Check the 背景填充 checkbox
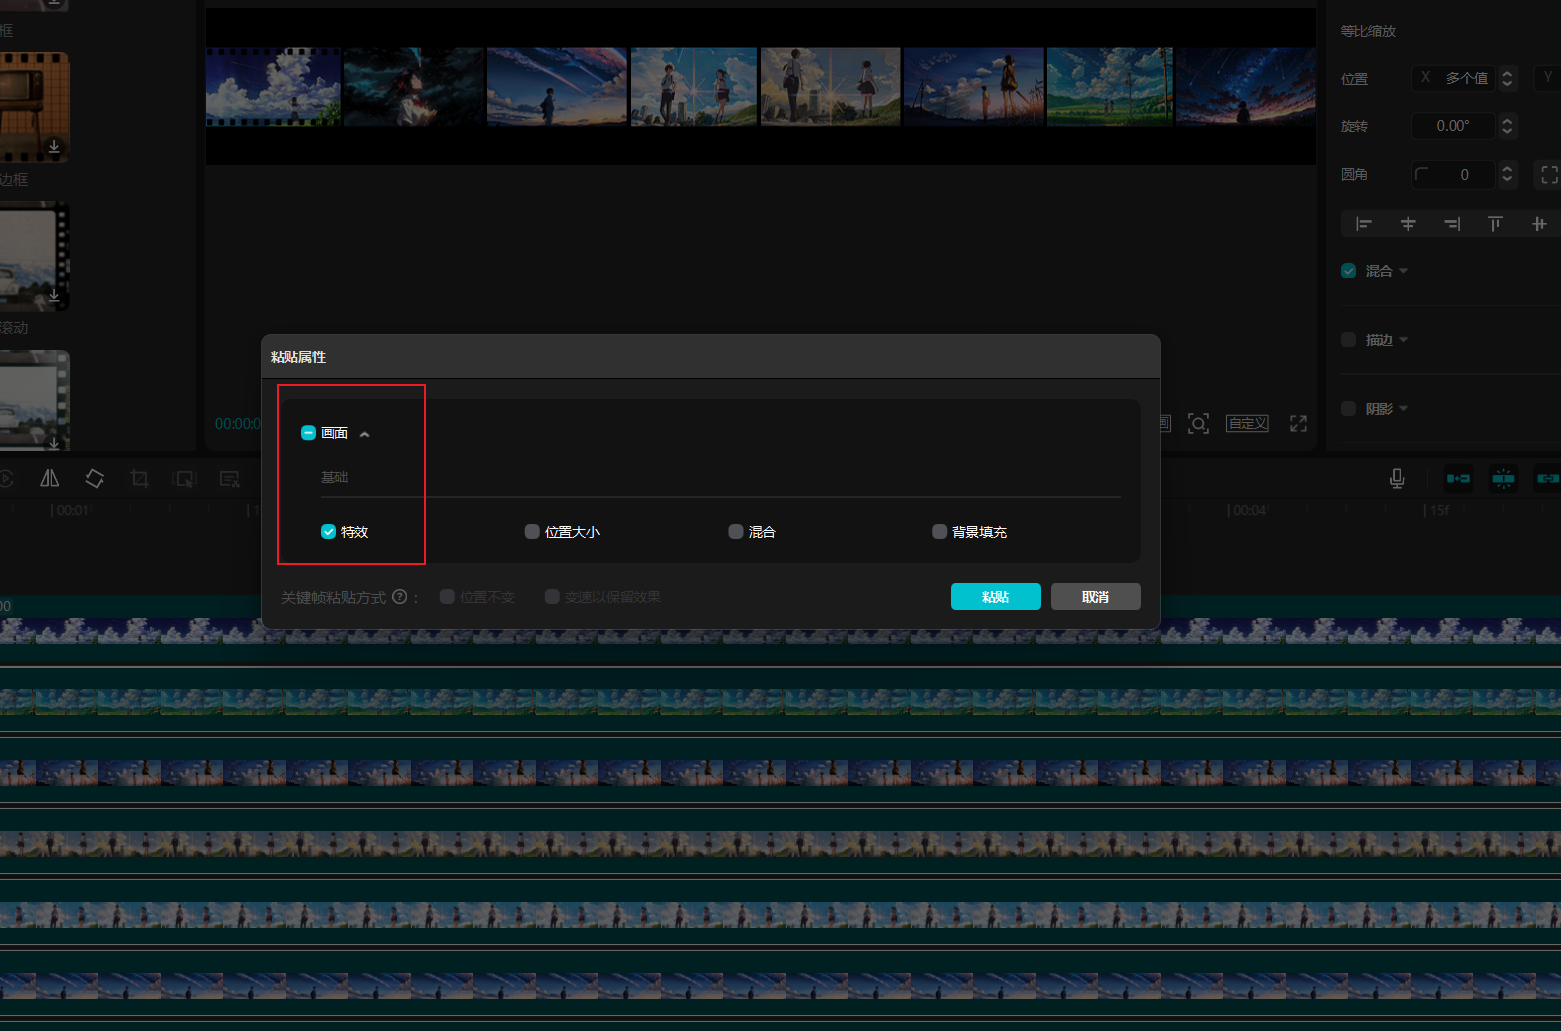 click(939, 532)
